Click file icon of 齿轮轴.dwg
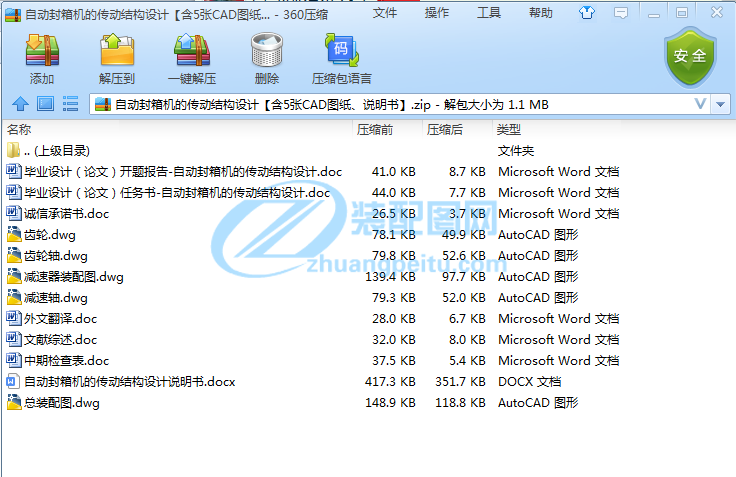Viewport: 736px width, 477px height. click(14, 255)
